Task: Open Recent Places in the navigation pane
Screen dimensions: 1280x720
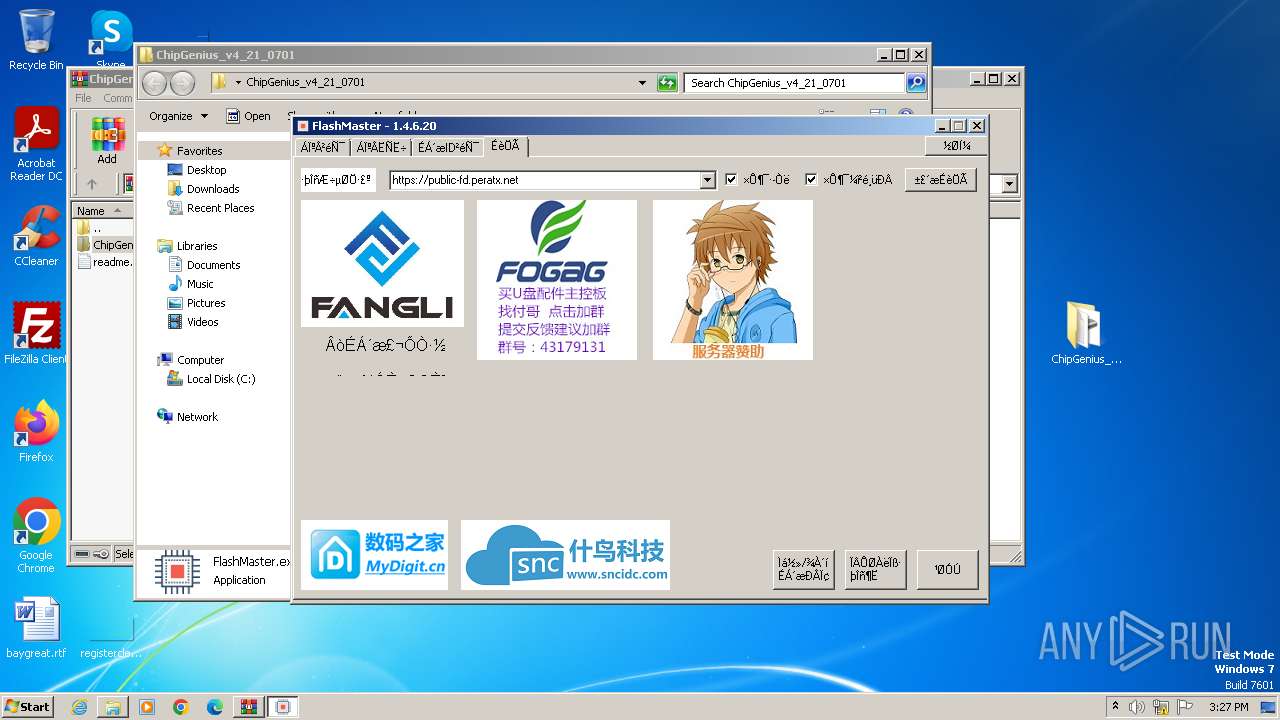Action: click(220, 208)
